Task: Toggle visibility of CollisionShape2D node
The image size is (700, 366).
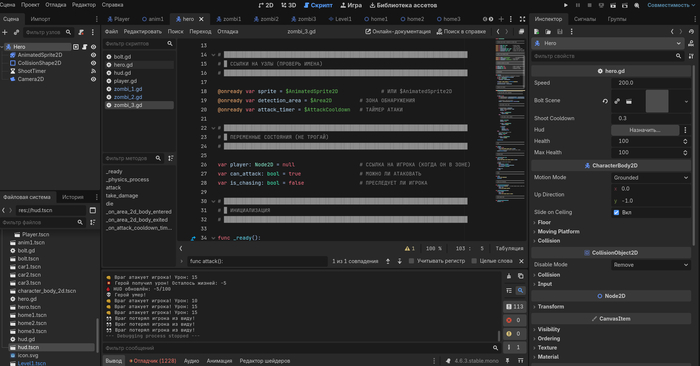Action: 93,63
